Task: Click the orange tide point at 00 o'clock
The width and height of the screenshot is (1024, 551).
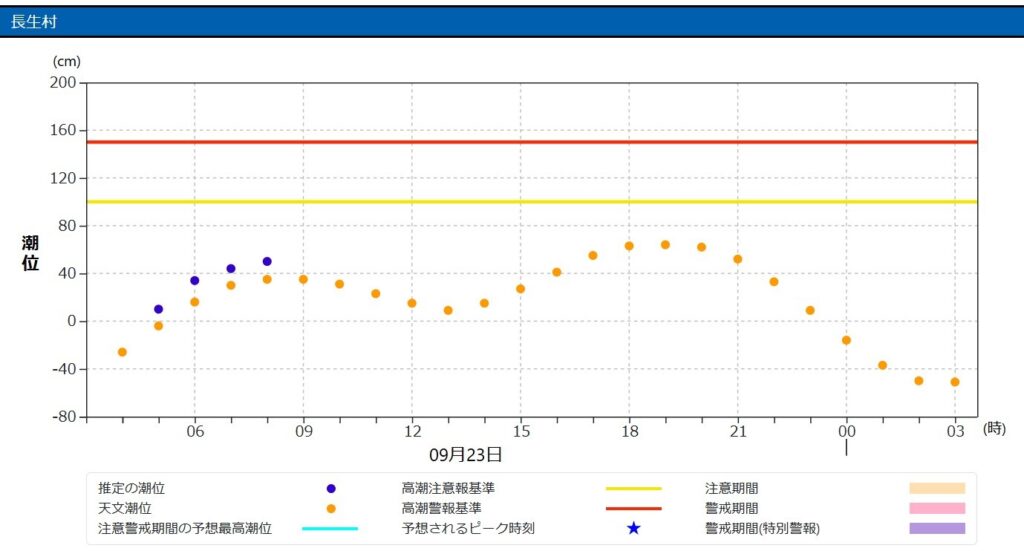Action: (846, 340)
